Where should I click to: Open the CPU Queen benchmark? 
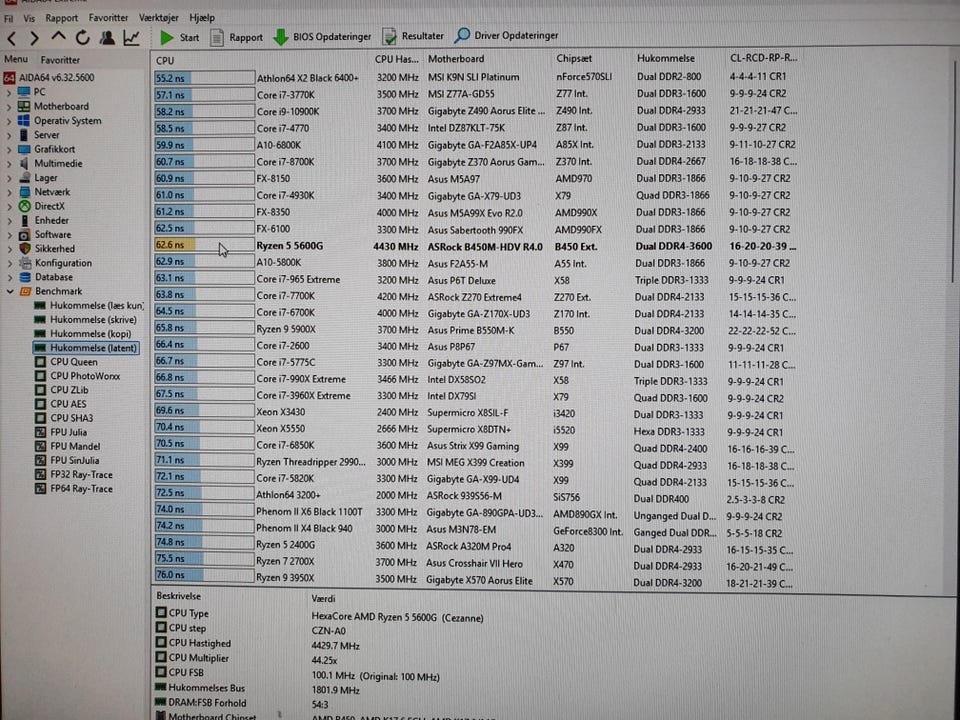point(66,362)
